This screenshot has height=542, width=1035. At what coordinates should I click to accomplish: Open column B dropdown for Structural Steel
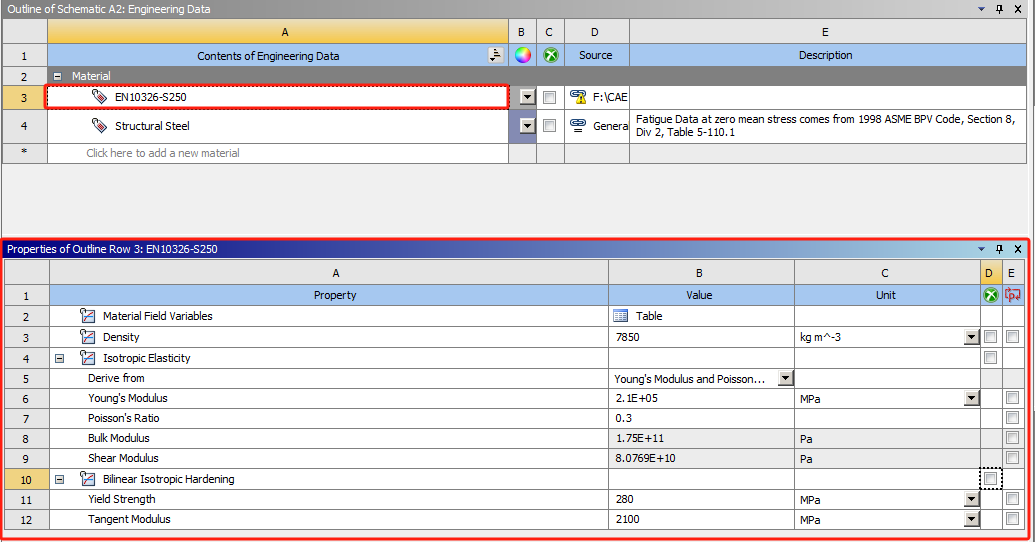point(527,125)
